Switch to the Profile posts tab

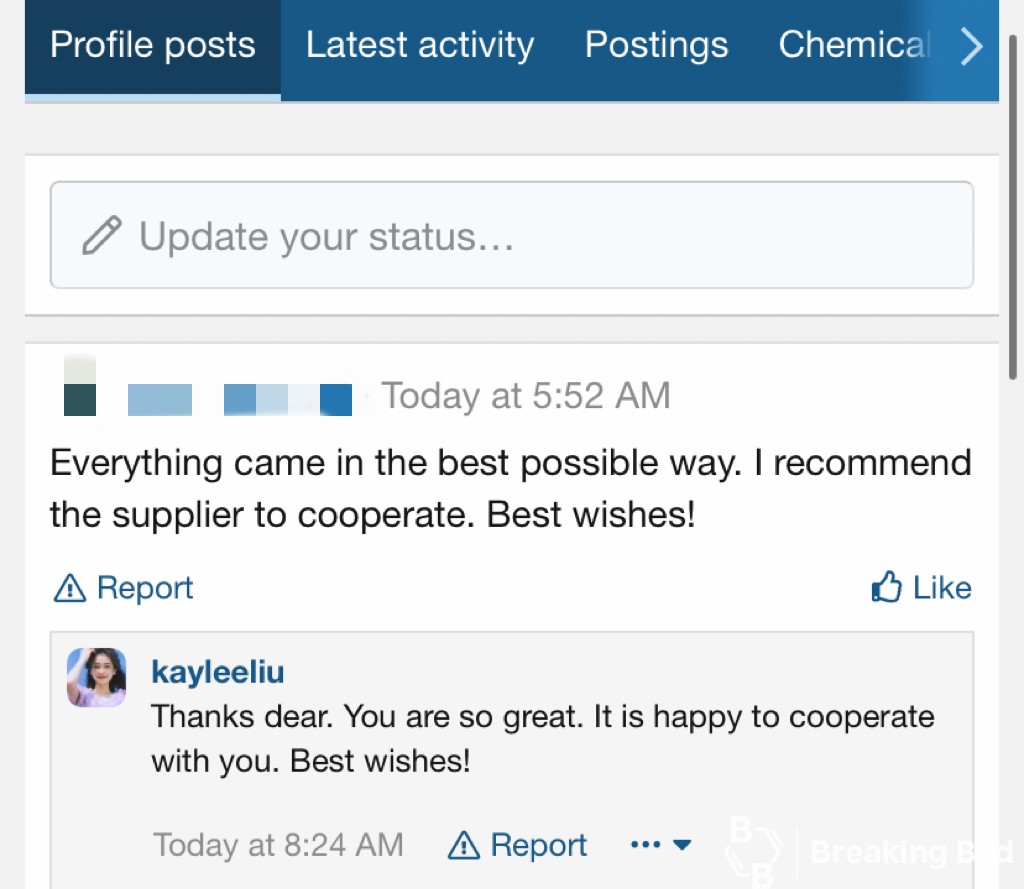pyautogui.click(x=152, y=46)
